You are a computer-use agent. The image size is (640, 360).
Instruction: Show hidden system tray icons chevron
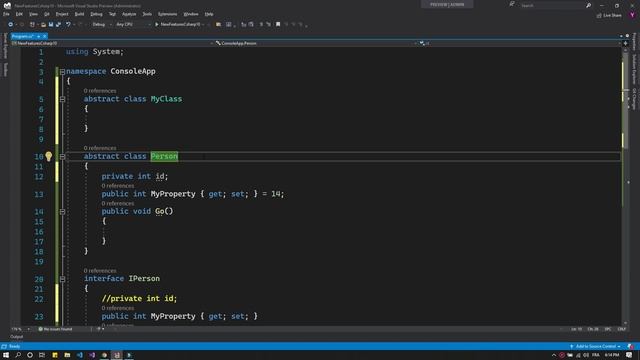click(x=554, y=355)
